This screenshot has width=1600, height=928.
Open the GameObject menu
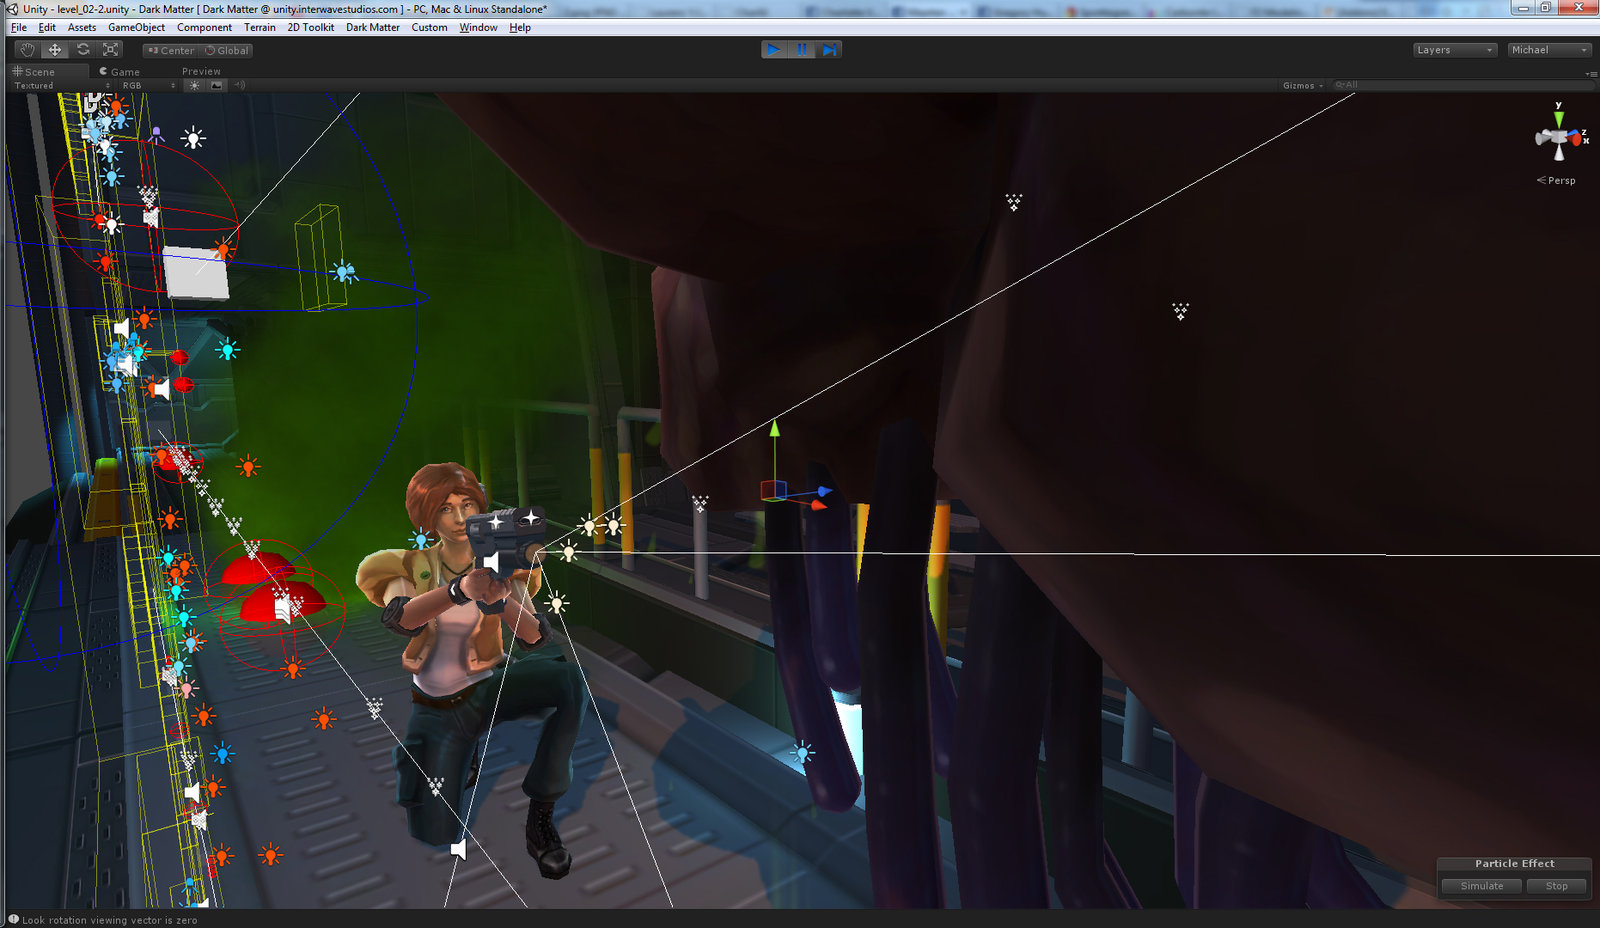point(136,27)
